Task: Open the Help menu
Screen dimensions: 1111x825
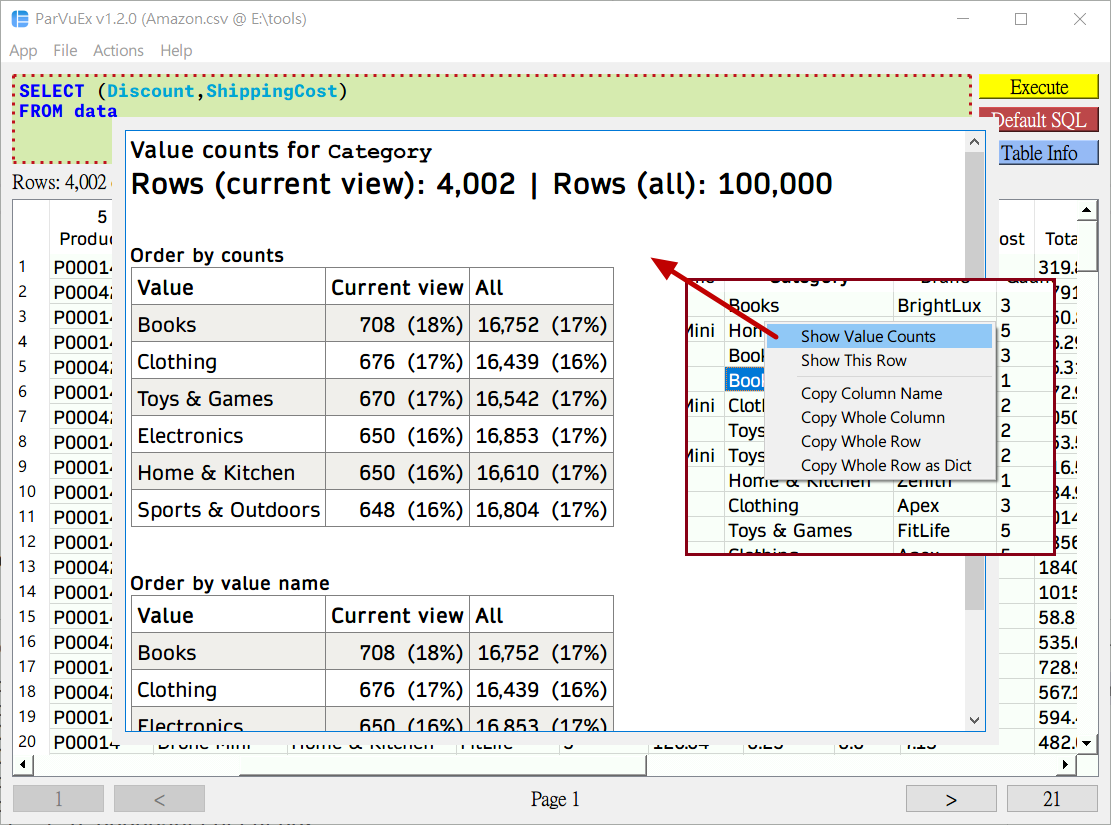Action: (x=176, y=51)
